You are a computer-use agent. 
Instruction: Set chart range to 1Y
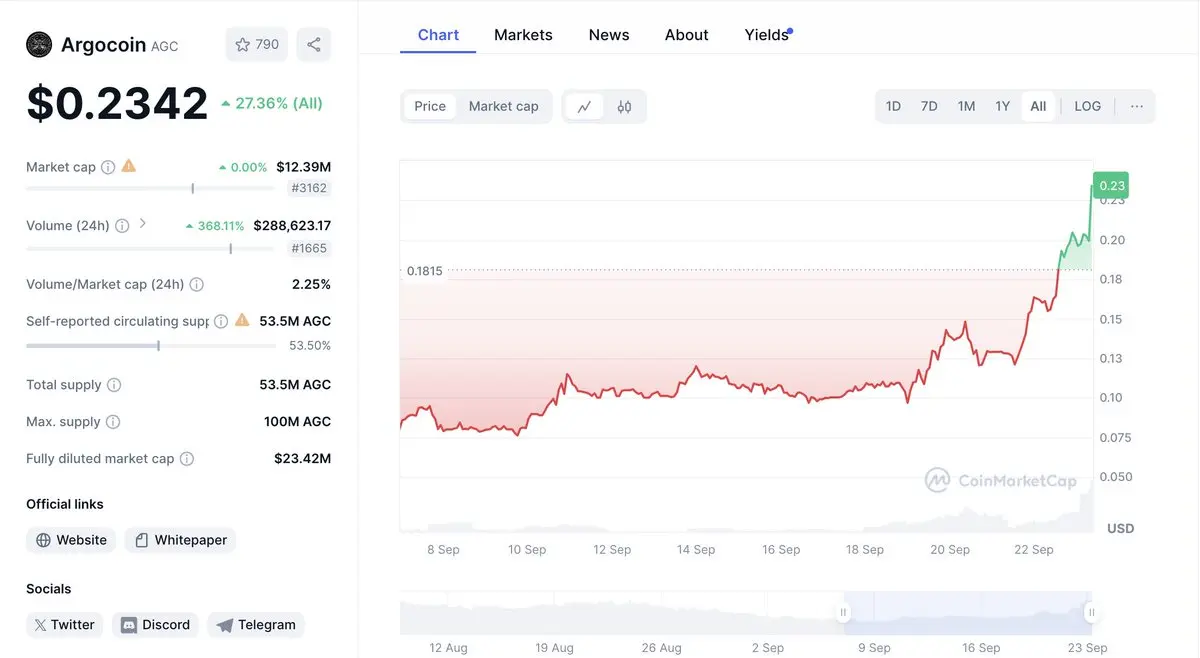click(x=1002, y=106)
